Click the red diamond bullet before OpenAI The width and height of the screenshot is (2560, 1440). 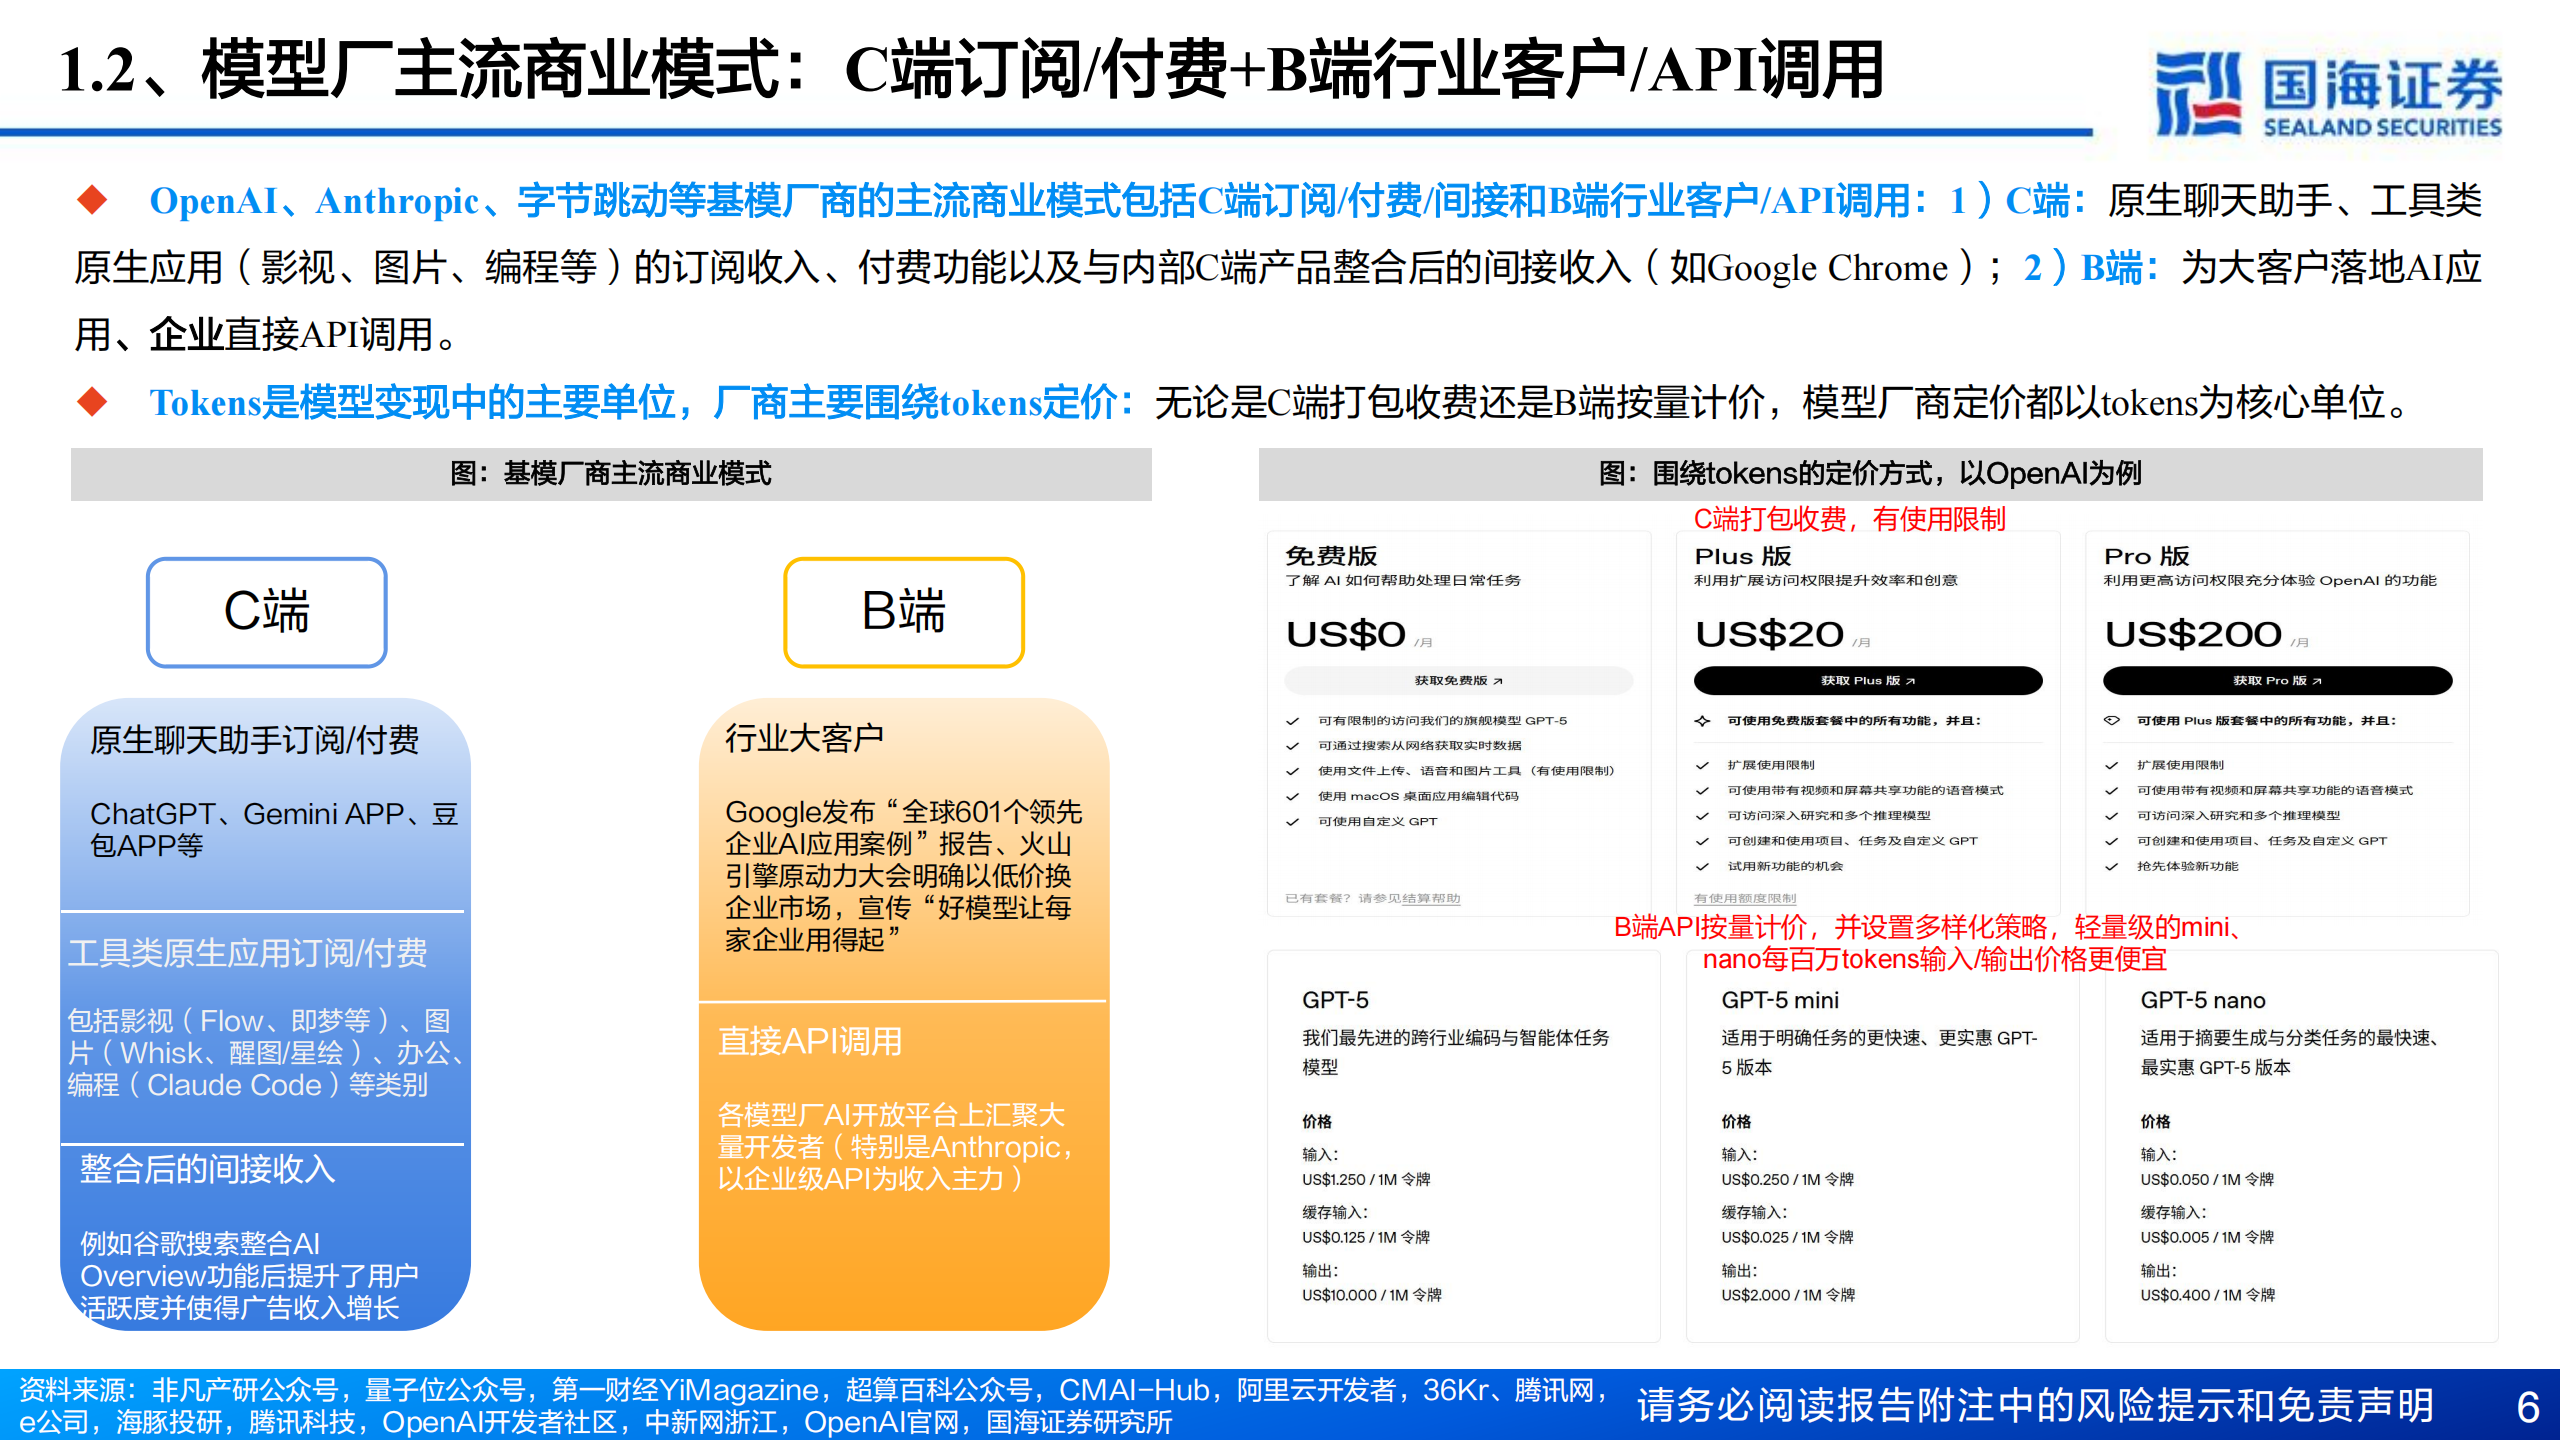[x=92, y=200]
